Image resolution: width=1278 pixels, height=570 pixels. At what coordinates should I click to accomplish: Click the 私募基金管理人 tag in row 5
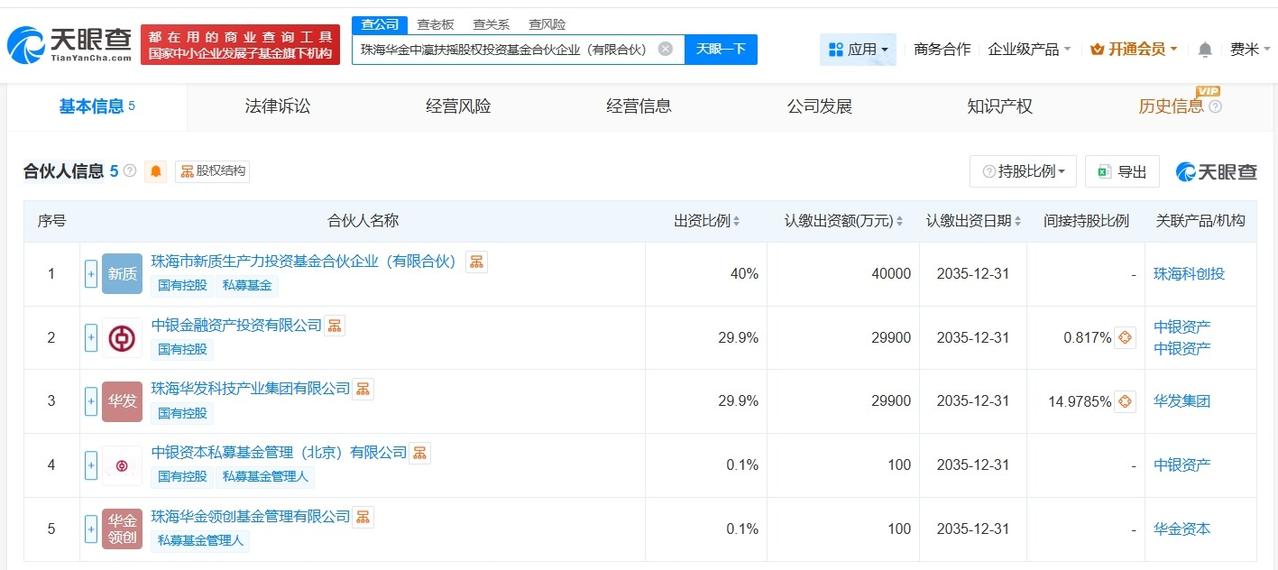coord(201,540)
